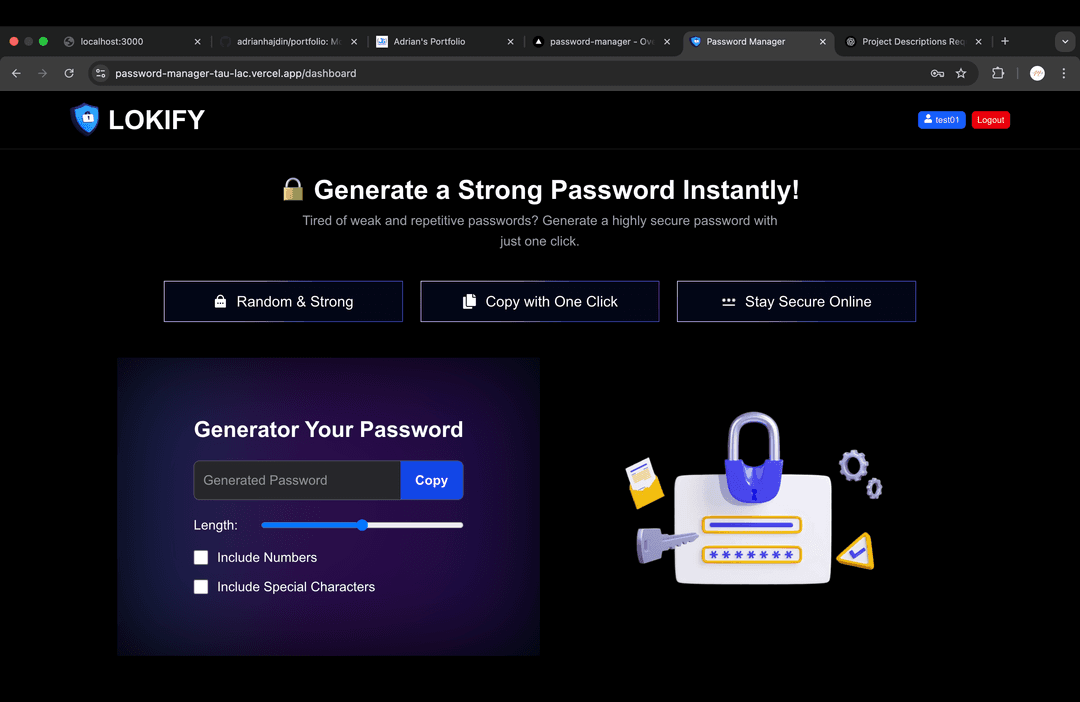Expand the tab search dropdown arrow
This screenshot has width=1080, height=702.
pyautogui.click(x=1065, y=41)
